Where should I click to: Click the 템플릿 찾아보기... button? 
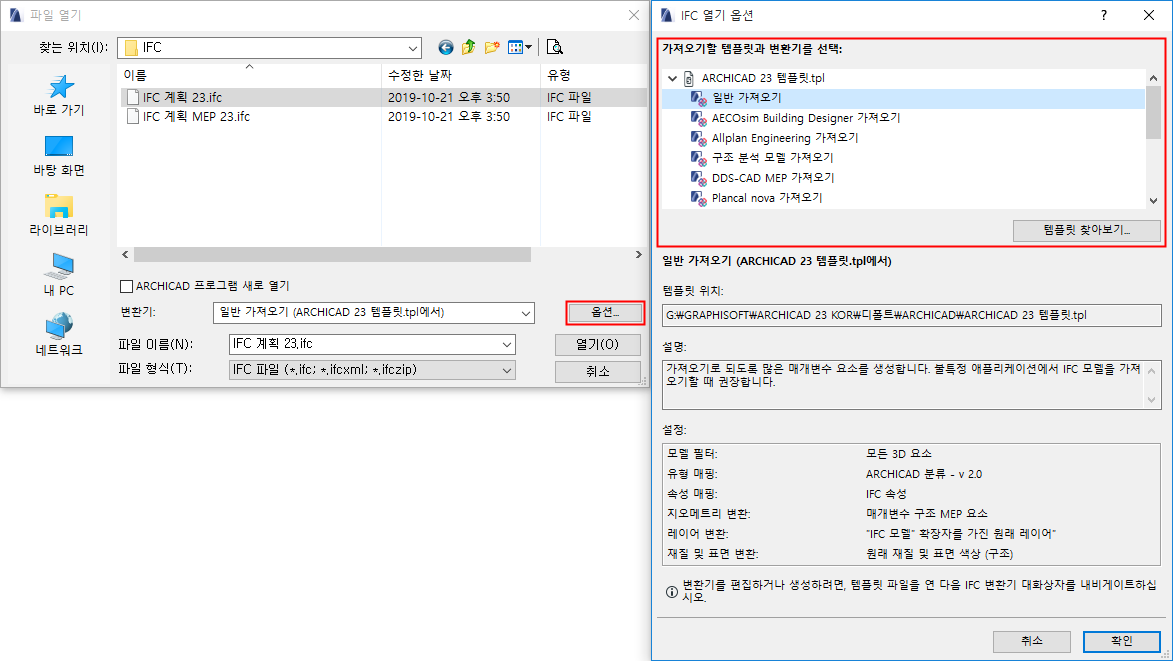tap(1086, 230)
